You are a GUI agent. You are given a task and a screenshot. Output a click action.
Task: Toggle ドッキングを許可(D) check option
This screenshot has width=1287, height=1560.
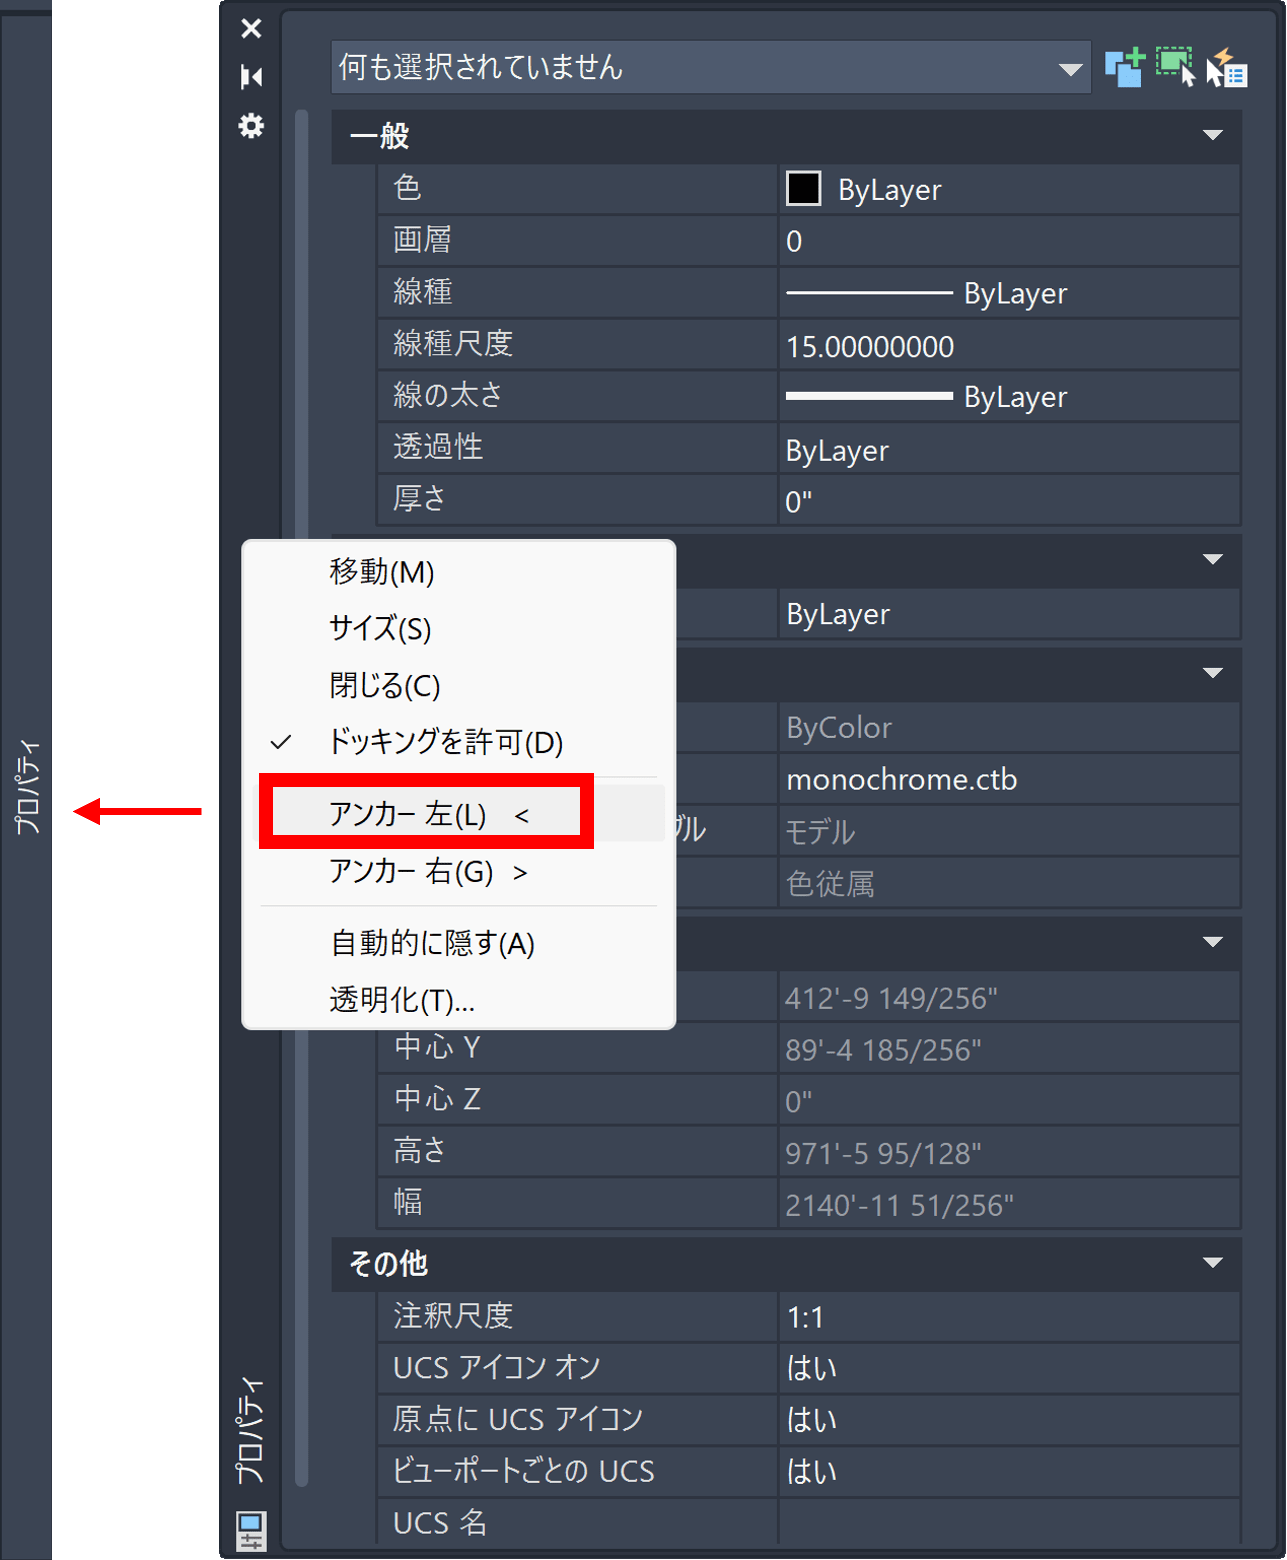[445, 742]
